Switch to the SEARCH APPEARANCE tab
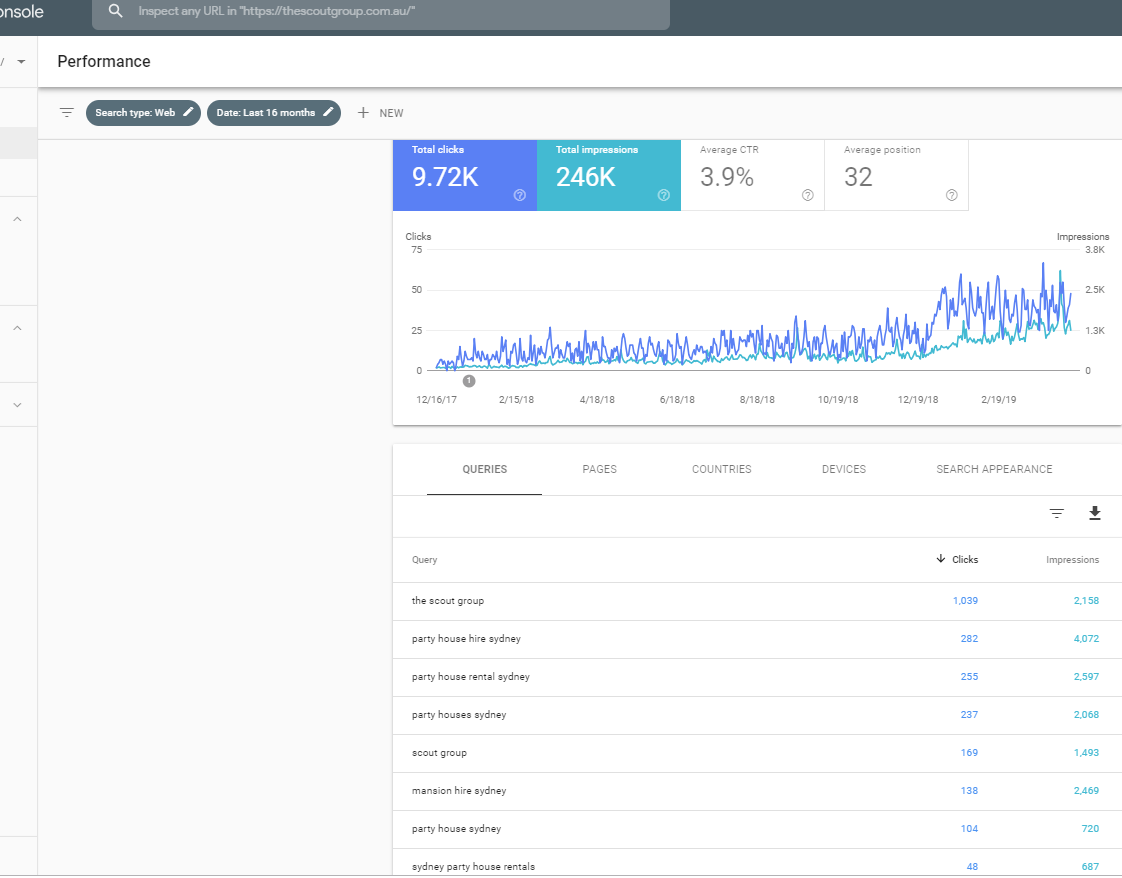 coord(994,469)
